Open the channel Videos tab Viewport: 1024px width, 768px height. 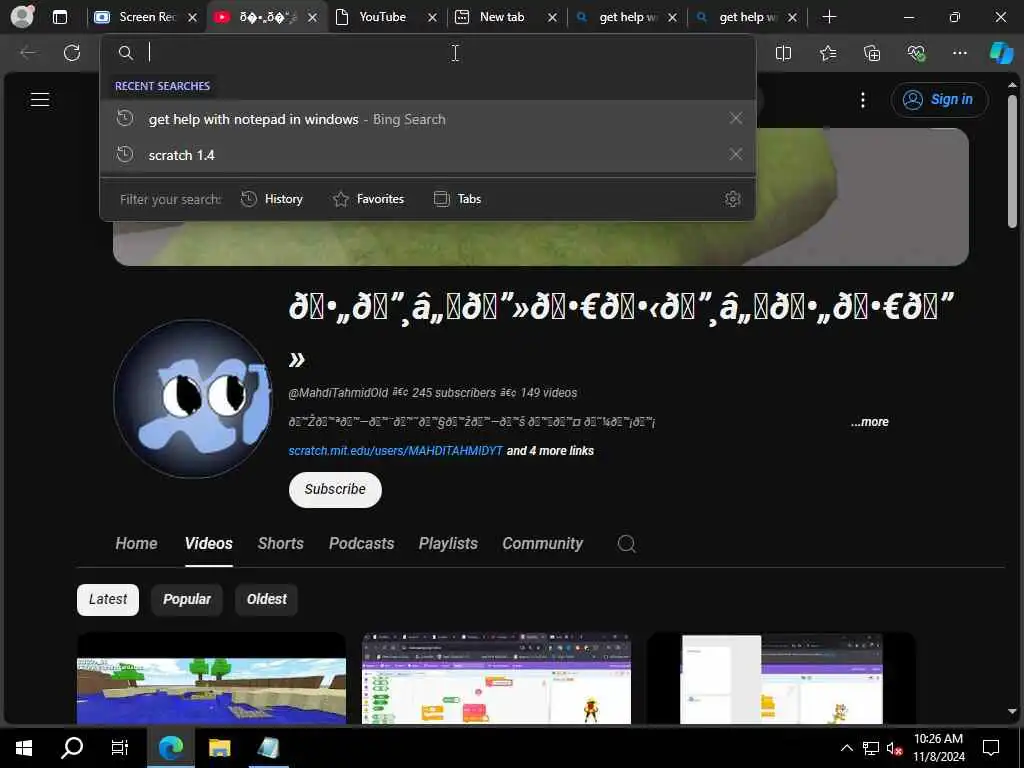208,543
